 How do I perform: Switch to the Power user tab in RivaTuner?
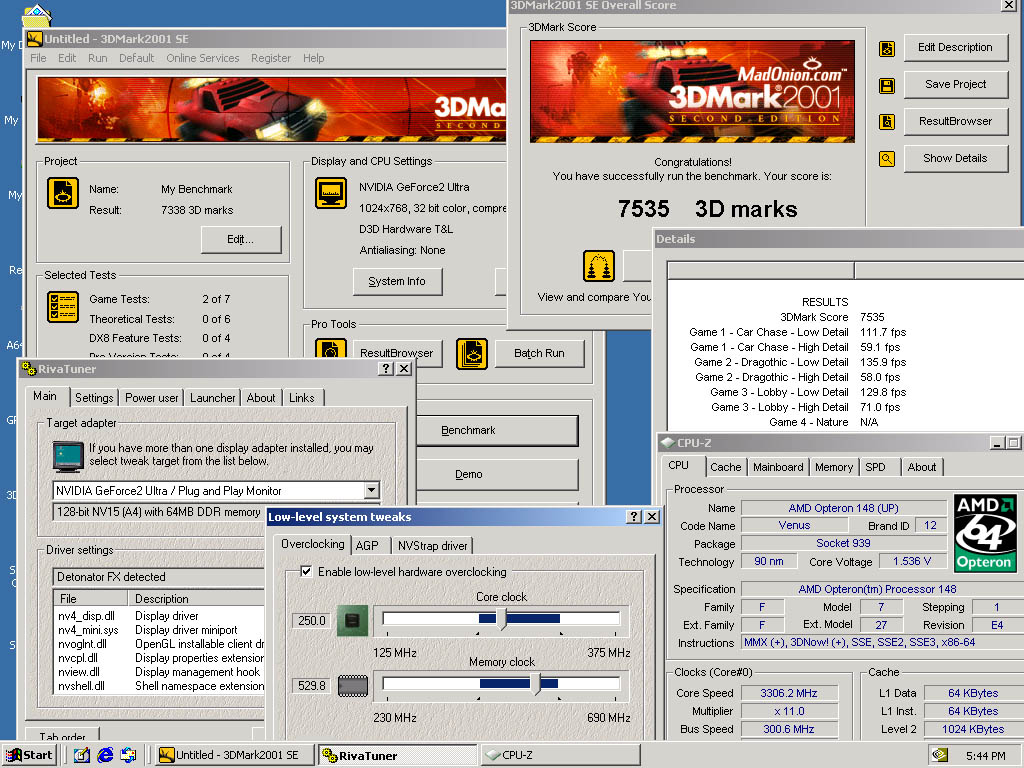click(x=152, y=398)
